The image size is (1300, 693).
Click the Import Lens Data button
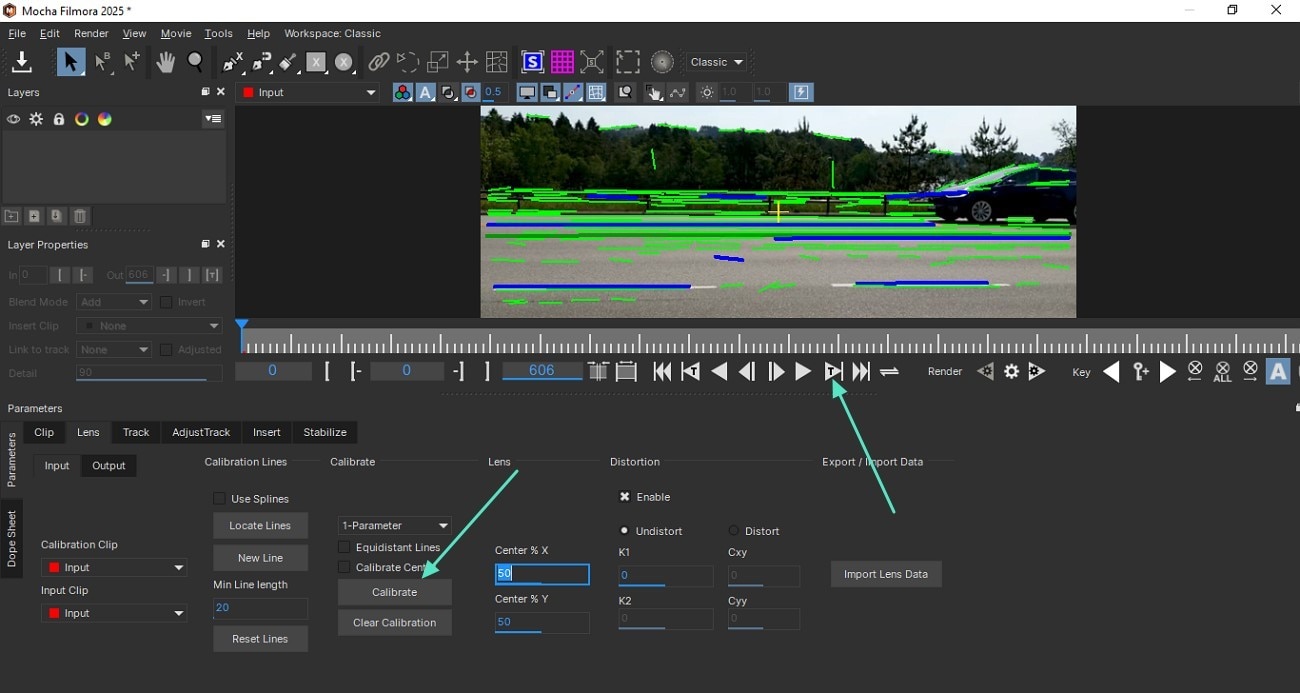point(886,574)
